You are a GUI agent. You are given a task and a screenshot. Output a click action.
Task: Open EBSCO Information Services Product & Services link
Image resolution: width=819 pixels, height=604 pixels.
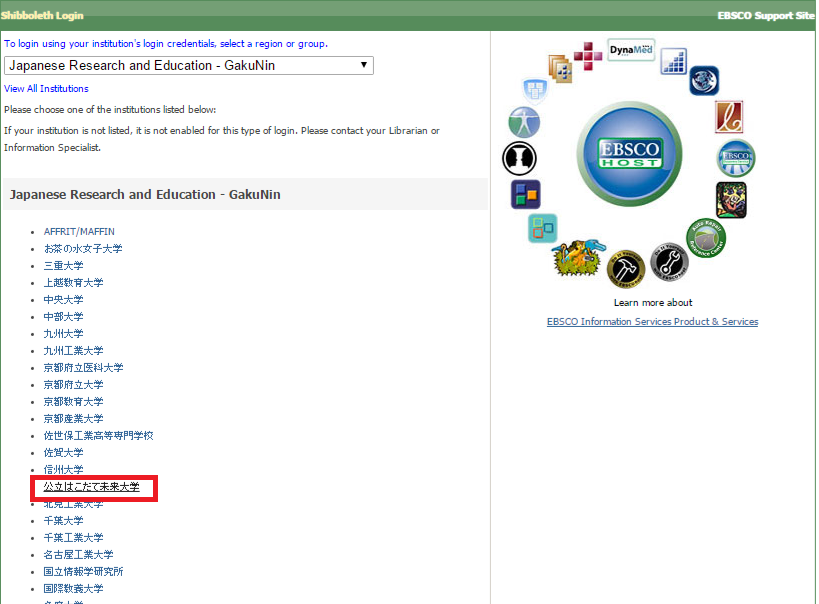[652, 322]
